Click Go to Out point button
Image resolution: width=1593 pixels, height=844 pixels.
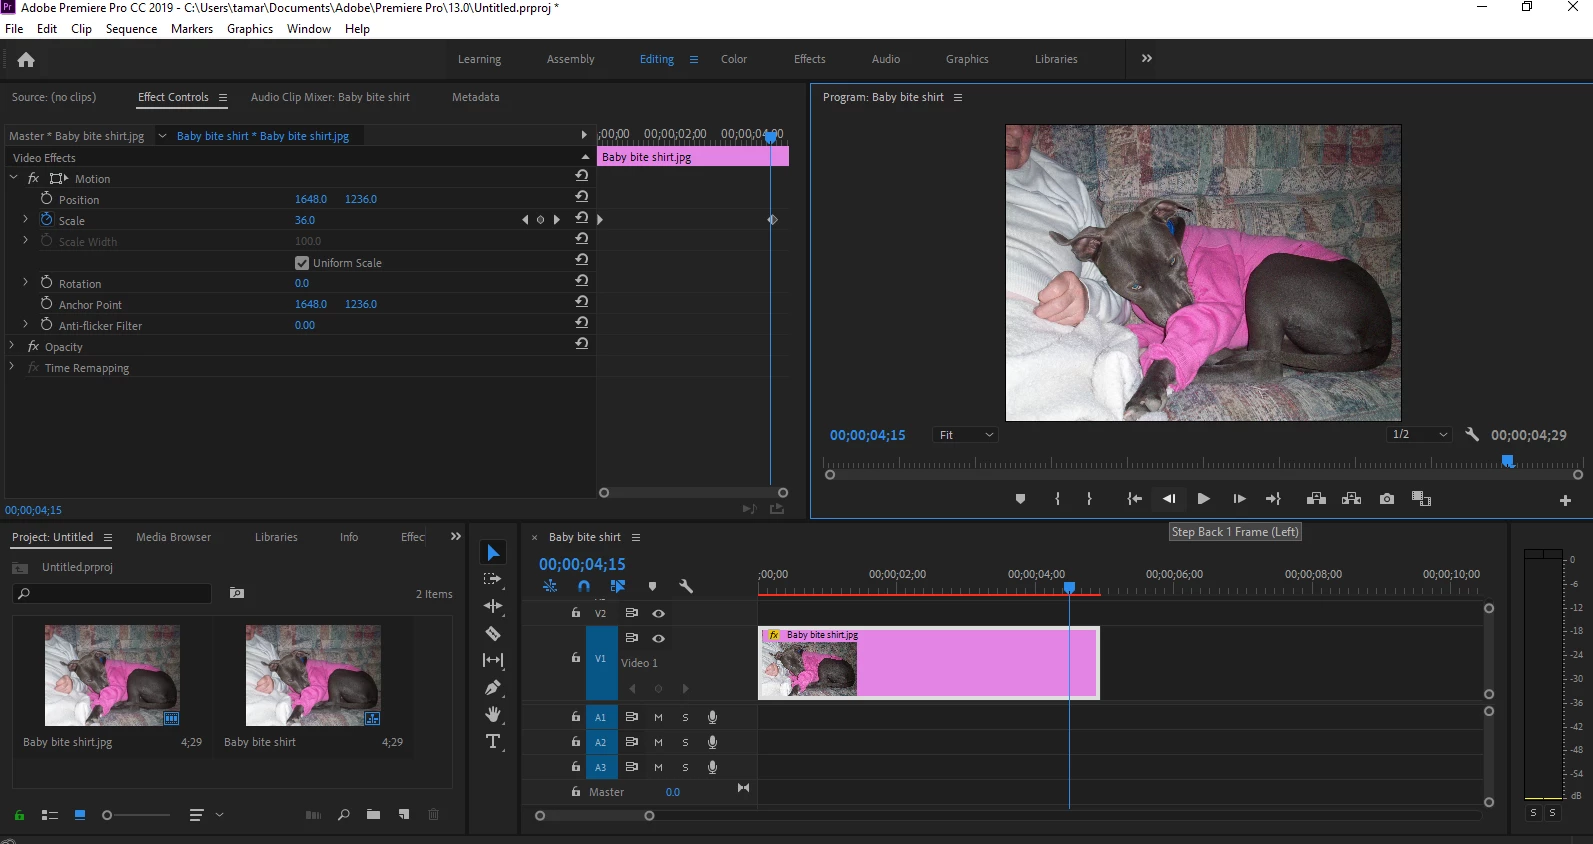pyautogui.click(x=1273, y=499)
